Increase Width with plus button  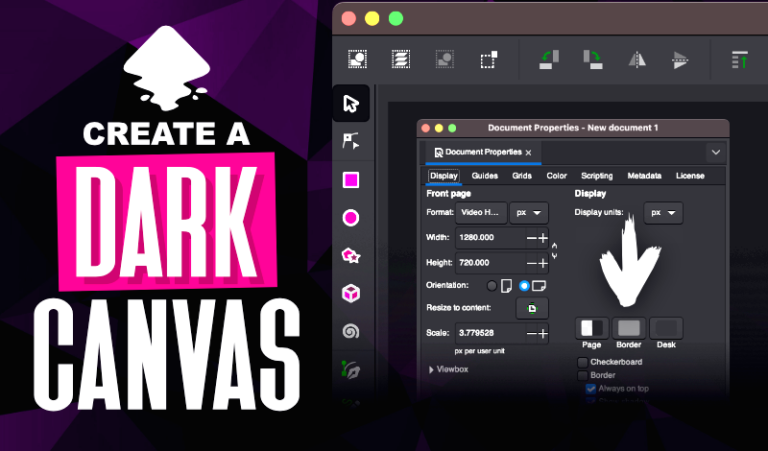tap(543, 238)
